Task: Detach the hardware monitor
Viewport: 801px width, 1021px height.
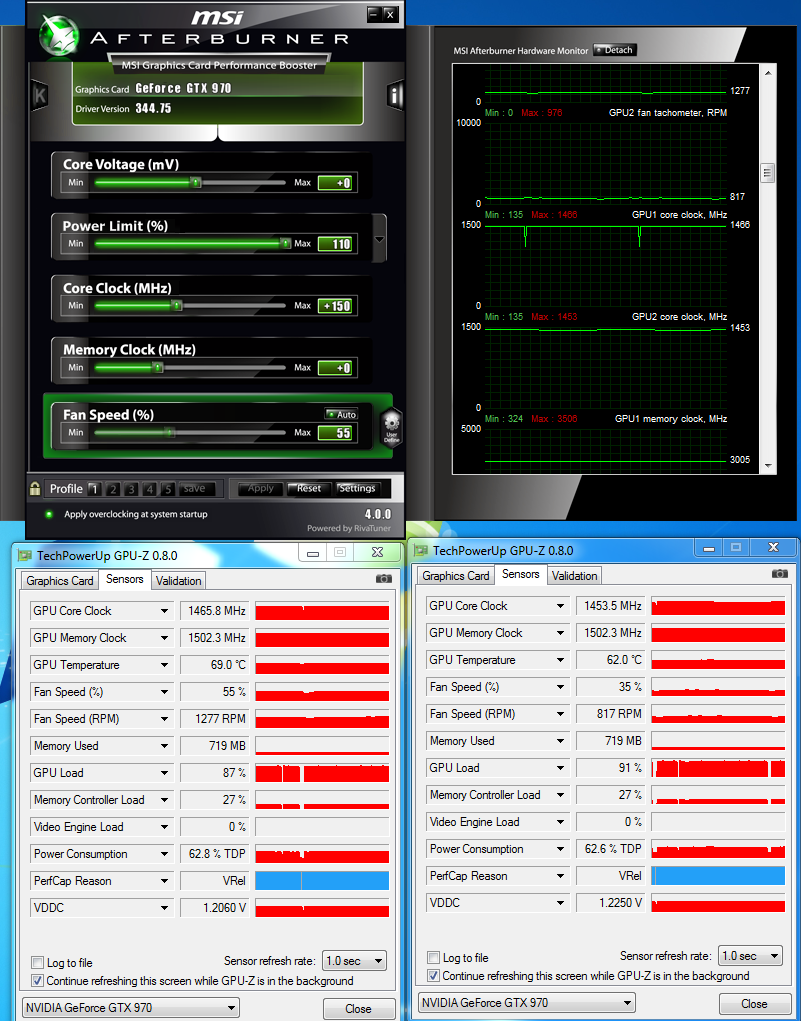Action: [x=613, y=50]
